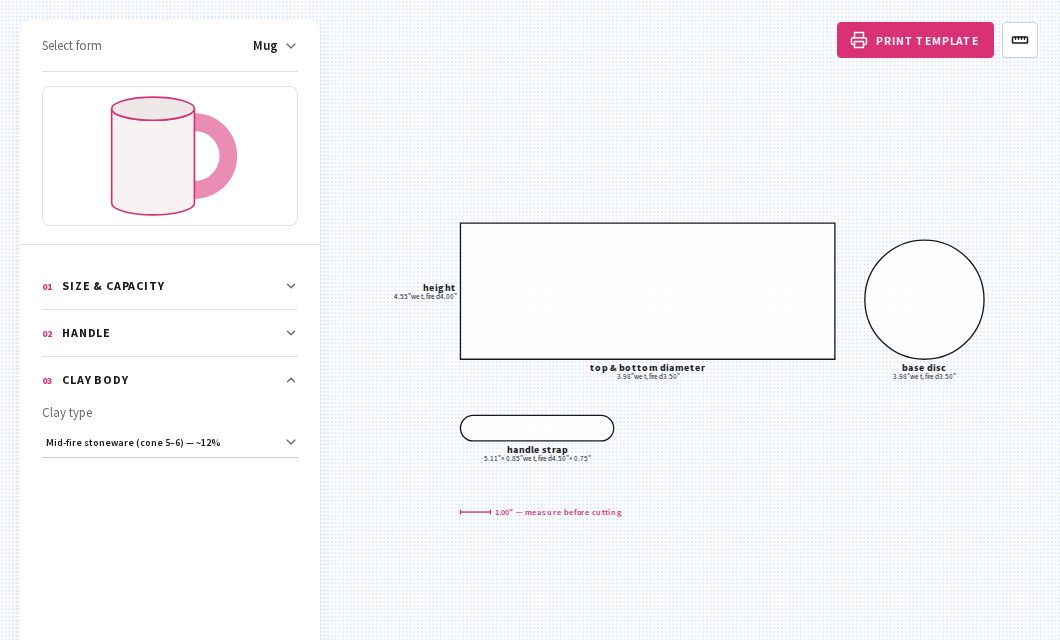Viewport: 1060px width, 640px height.
Task: Click the 4.55" wet dimension under height
Action: click(x=425, y=297)
